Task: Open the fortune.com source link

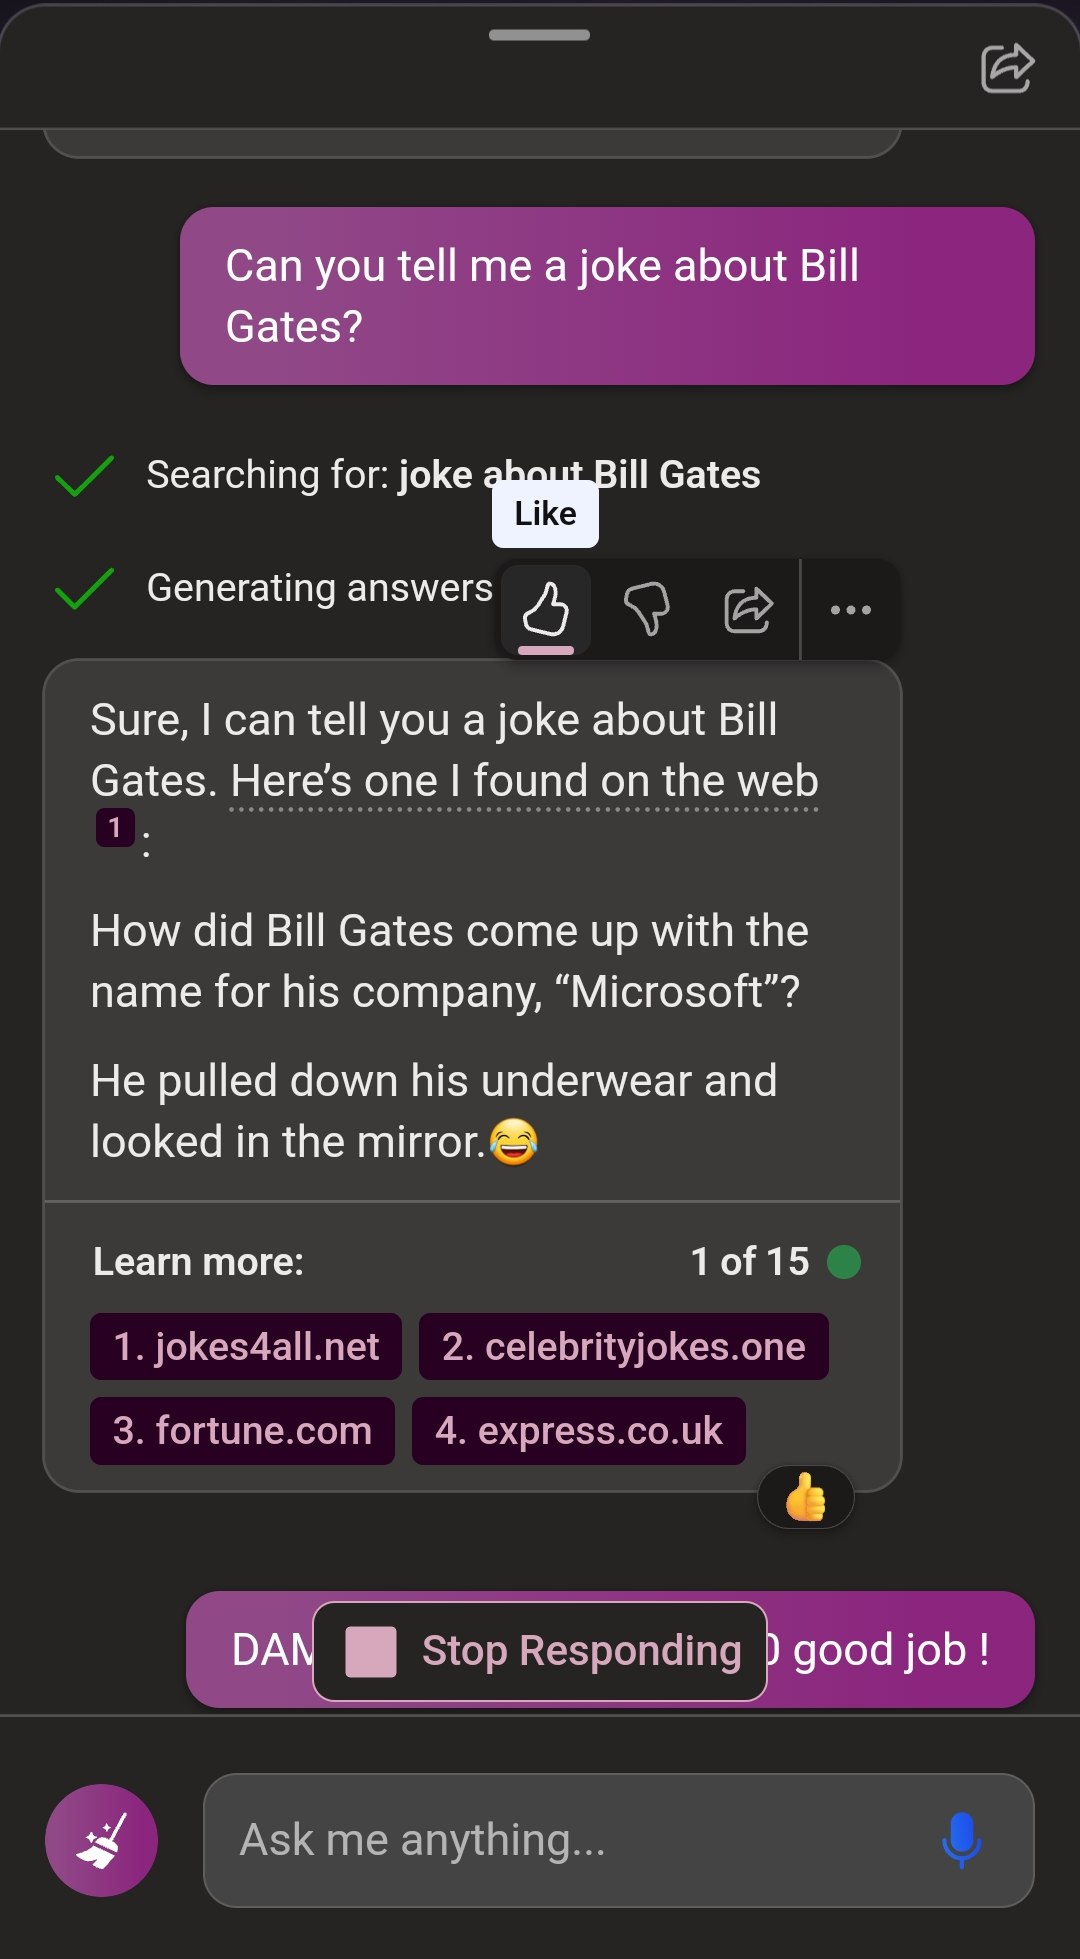Action: 242,1431
